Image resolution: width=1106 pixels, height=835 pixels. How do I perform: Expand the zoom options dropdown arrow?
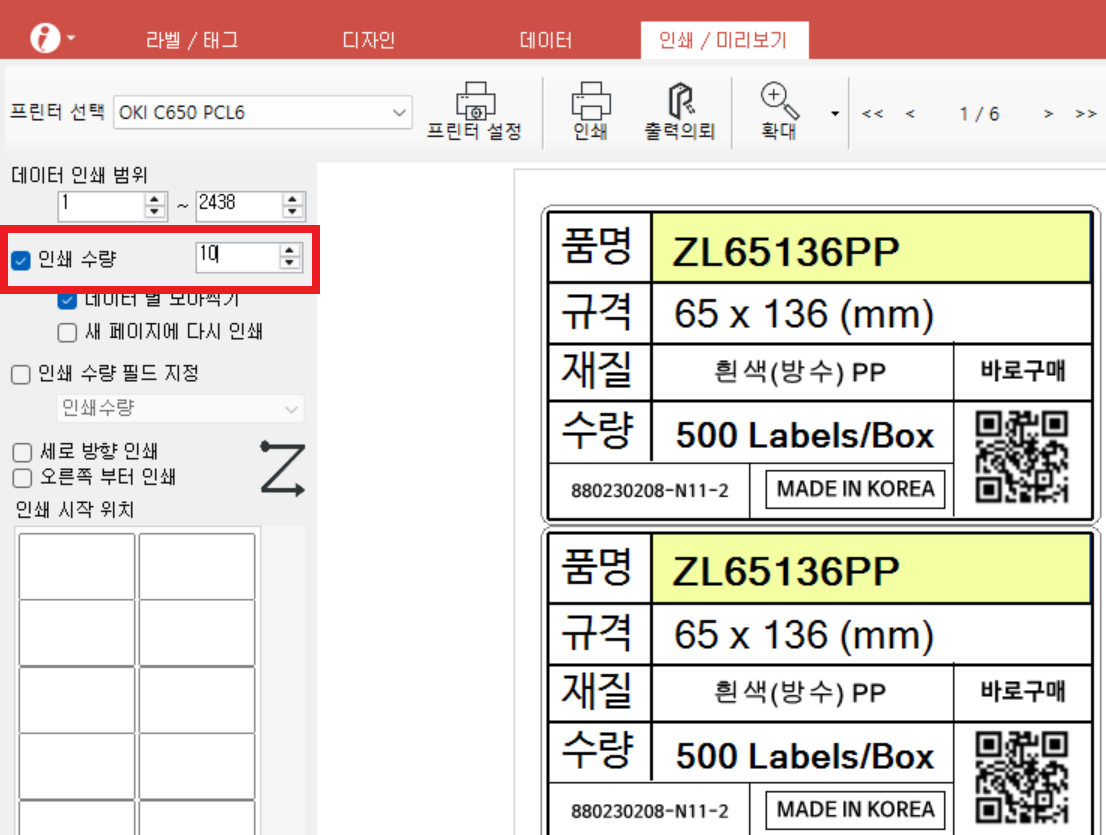(x=835, y=114)
